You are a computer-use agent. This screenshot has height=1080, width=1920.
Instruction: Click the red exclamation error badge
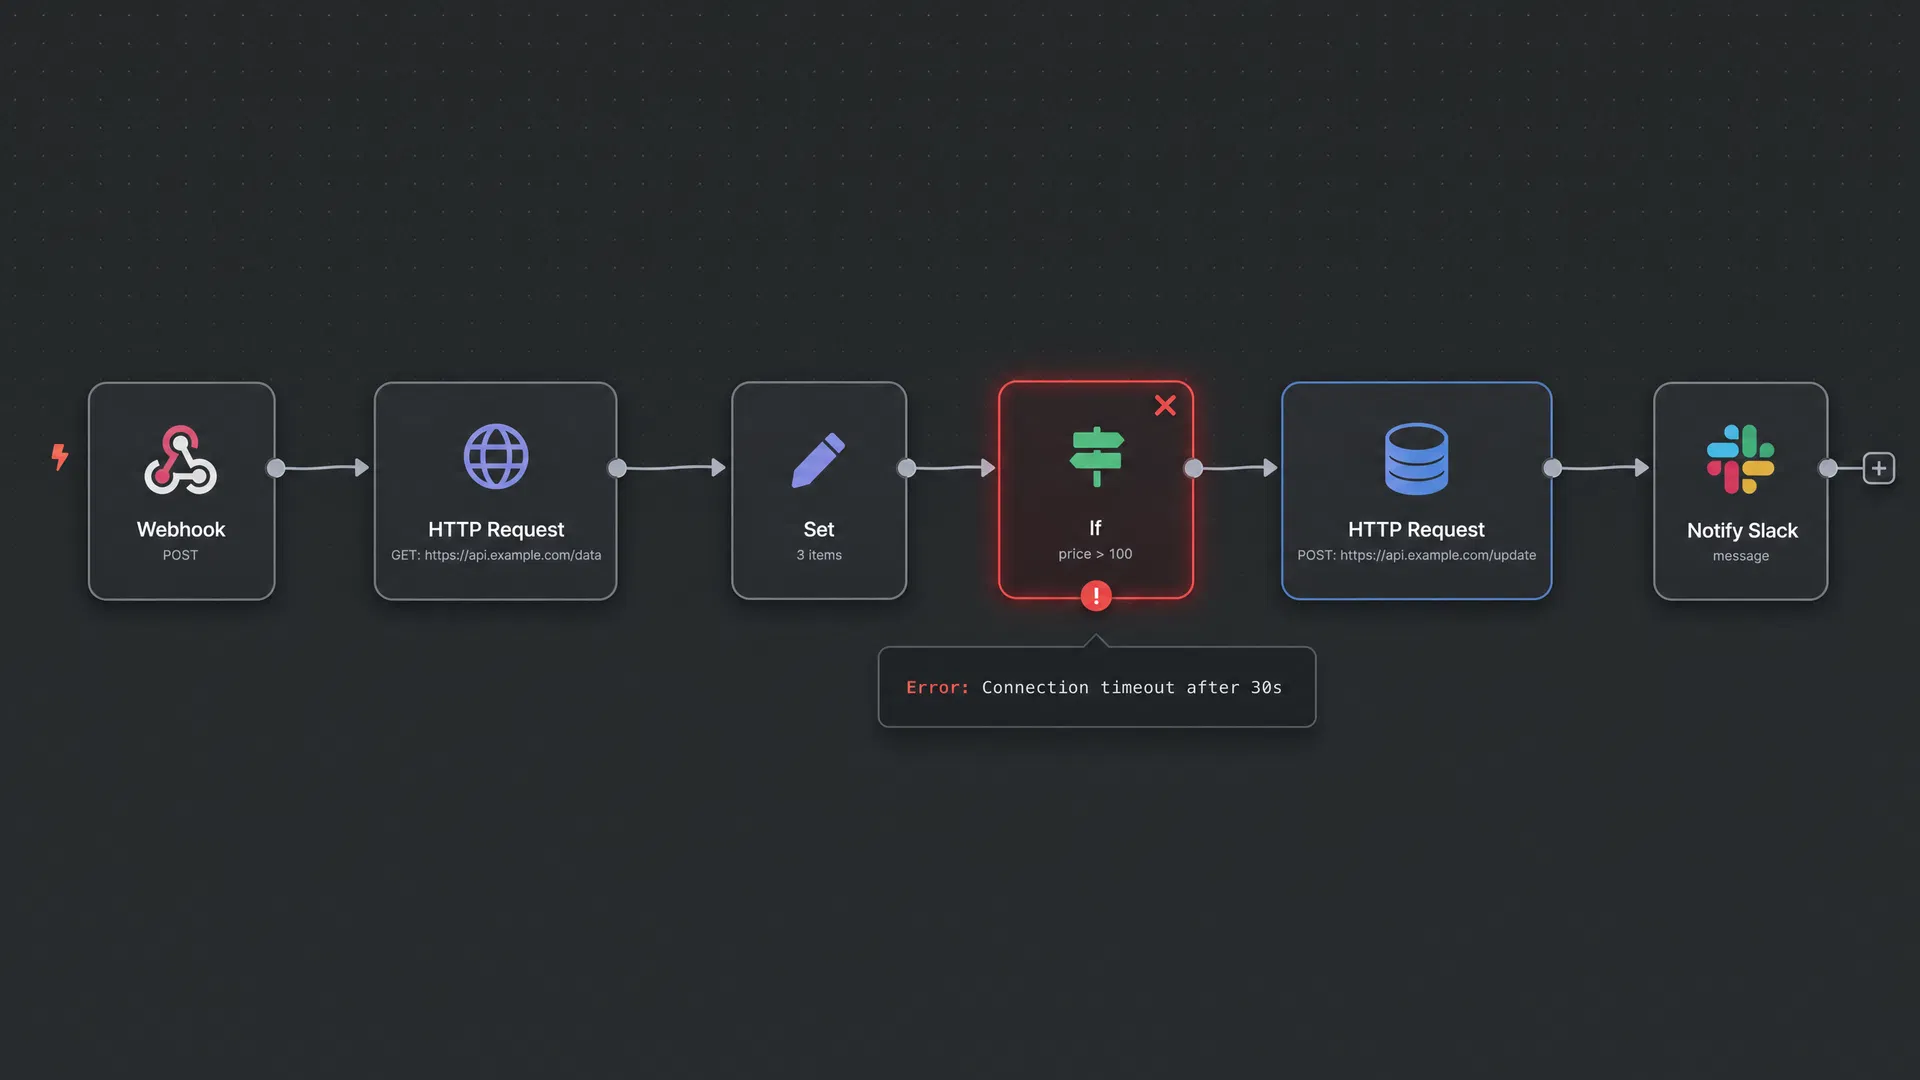[1096, 596]
